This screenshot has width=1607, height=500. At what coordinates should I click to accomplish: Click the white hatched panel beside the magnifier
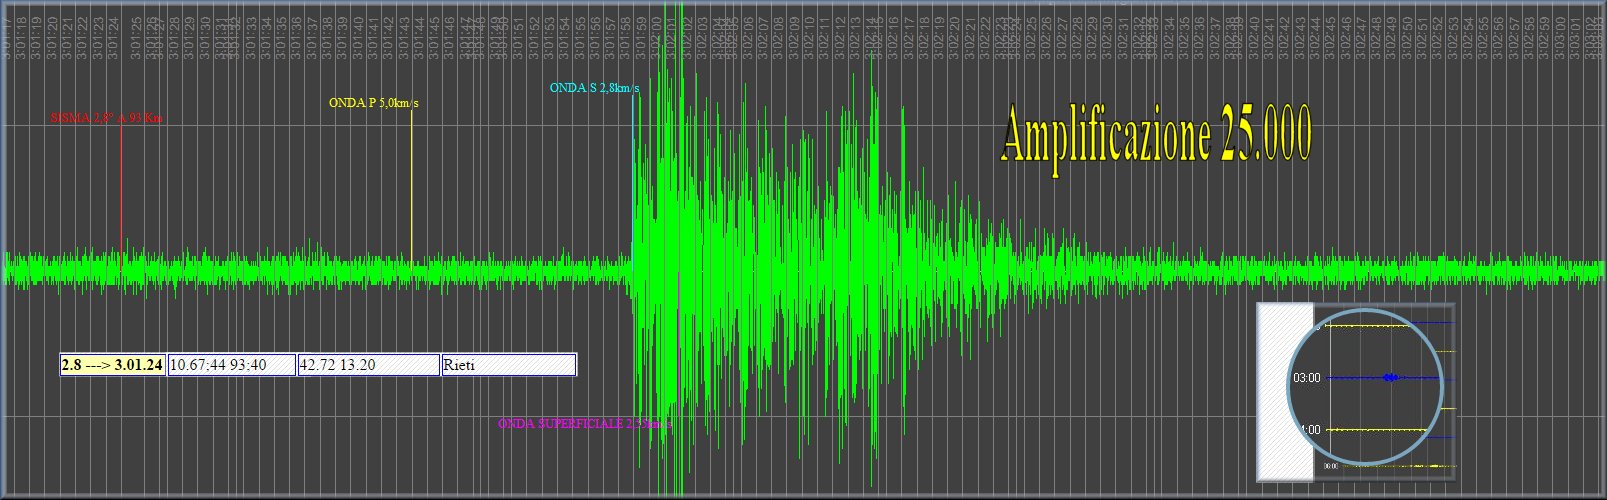1285,391
